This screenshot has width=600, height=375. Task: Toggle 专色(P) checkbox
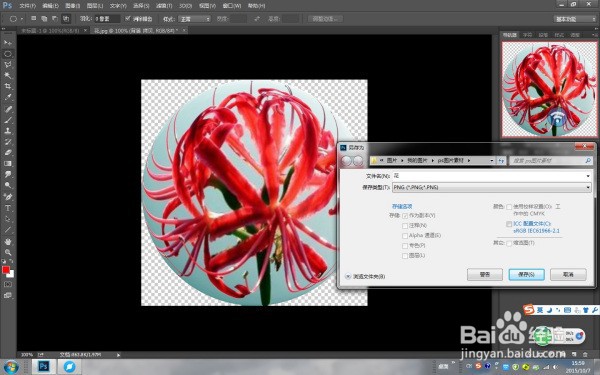(405, 246)
